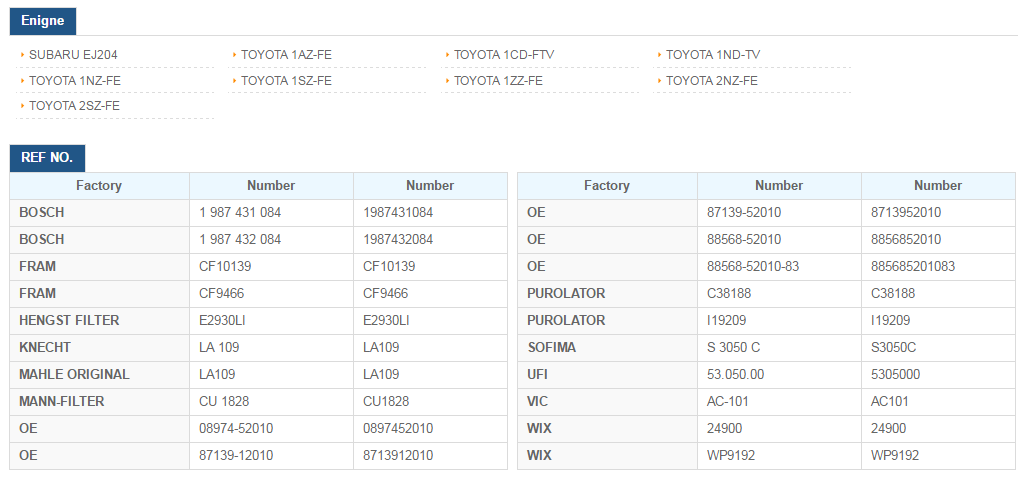Select the REF NO. section tab
The height and width of the screenshot is (480, 1030).
click(x=47, y=158)
